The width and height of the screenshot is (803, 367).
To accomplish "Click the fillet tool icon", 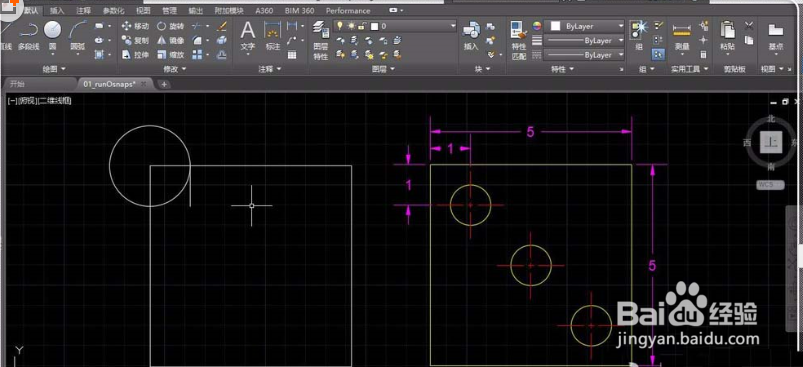I will pyautogui.click(x=197, y=40).
